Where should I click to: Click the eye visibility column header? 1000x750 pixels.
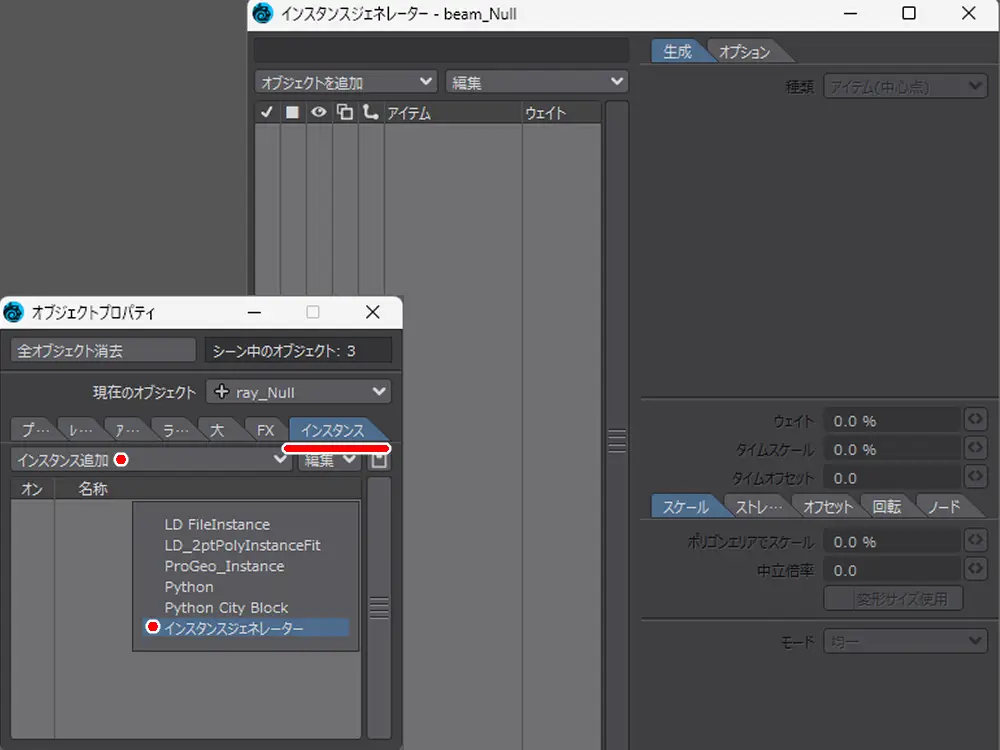point(318,113)
